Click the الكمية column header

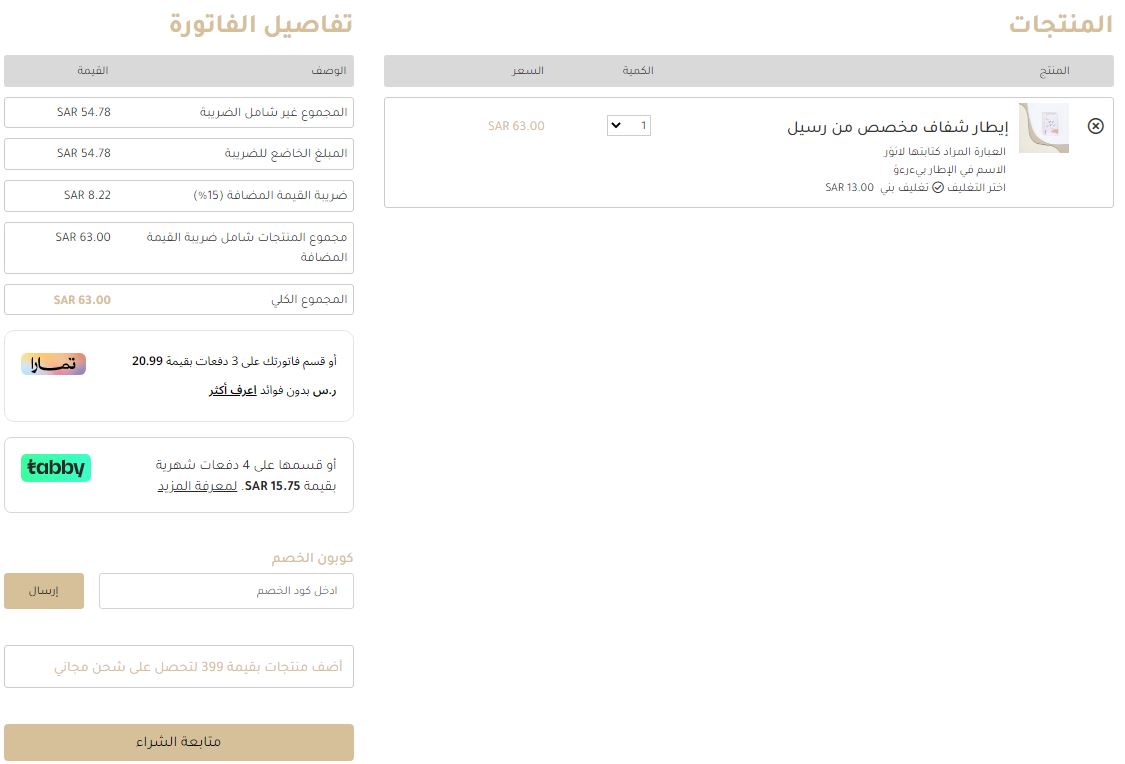(638, 71)
